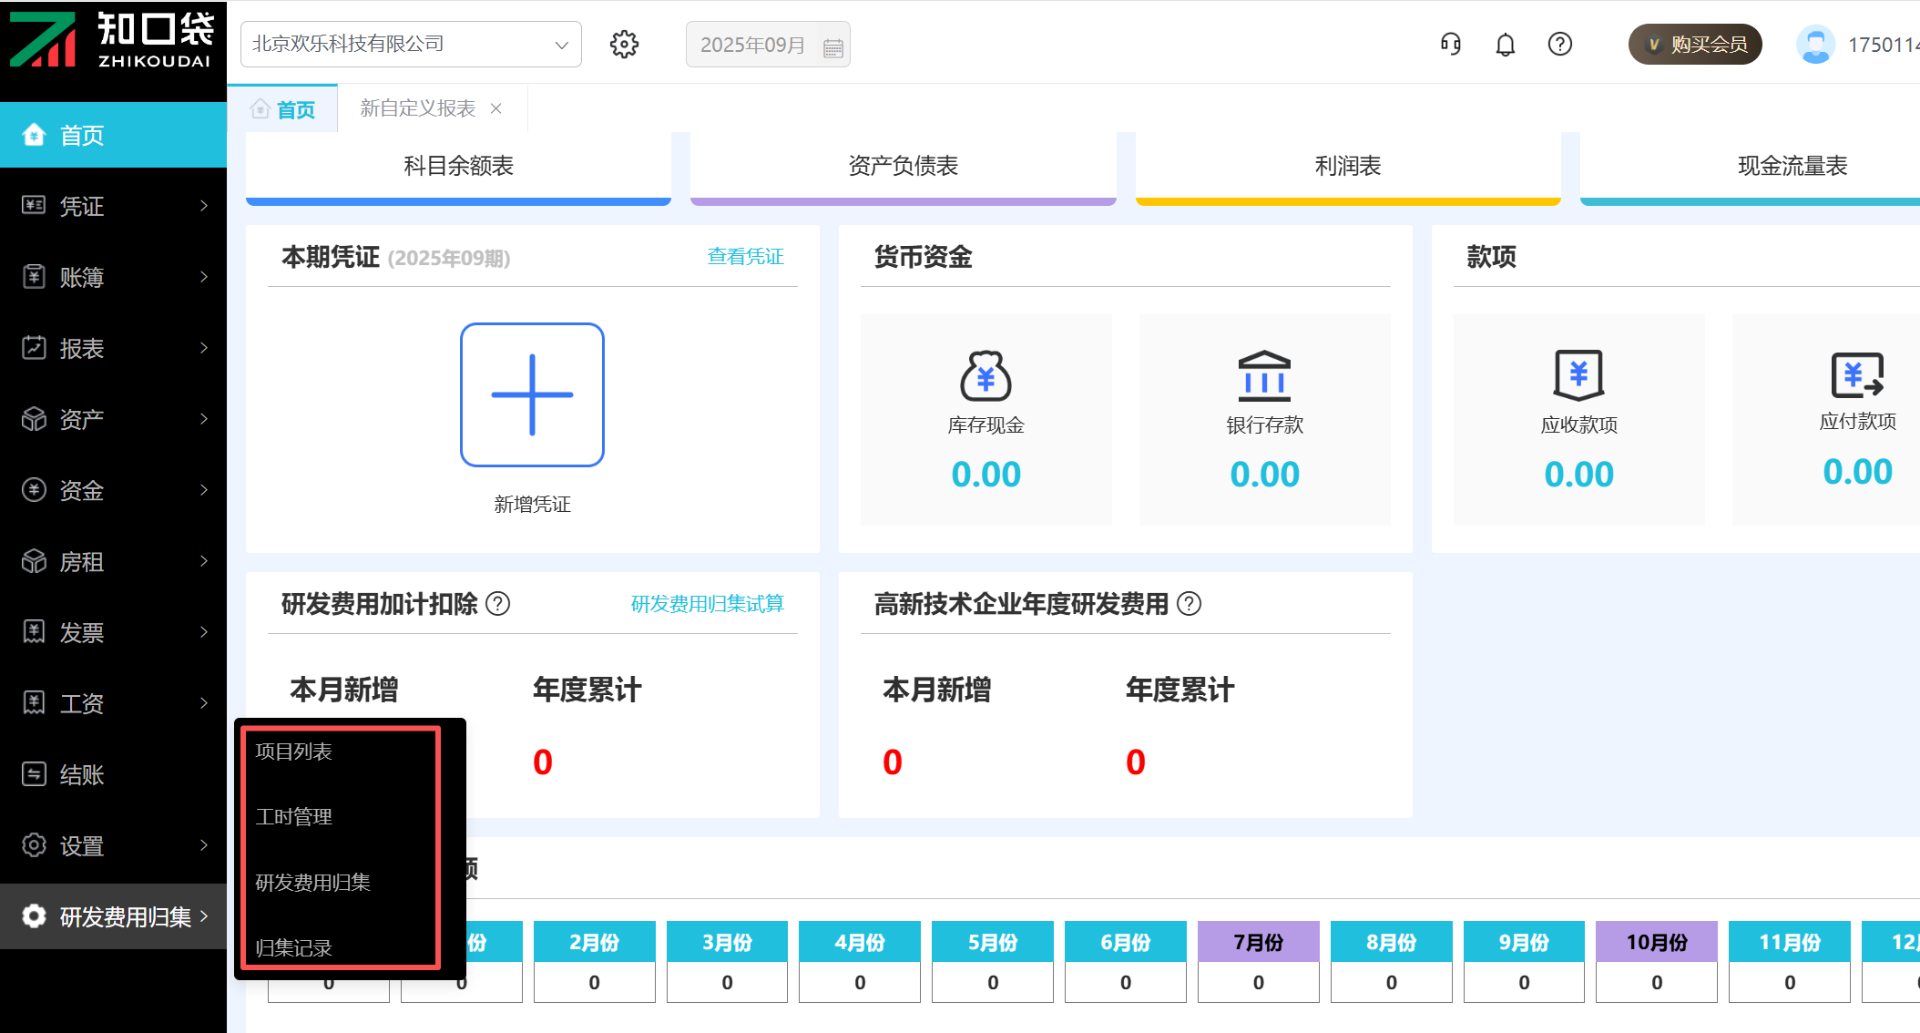Image resolution: width=1920 pixels, height=1033 pixels.
Task: Expand the 发票 sidebar menu
Action: 113,632
